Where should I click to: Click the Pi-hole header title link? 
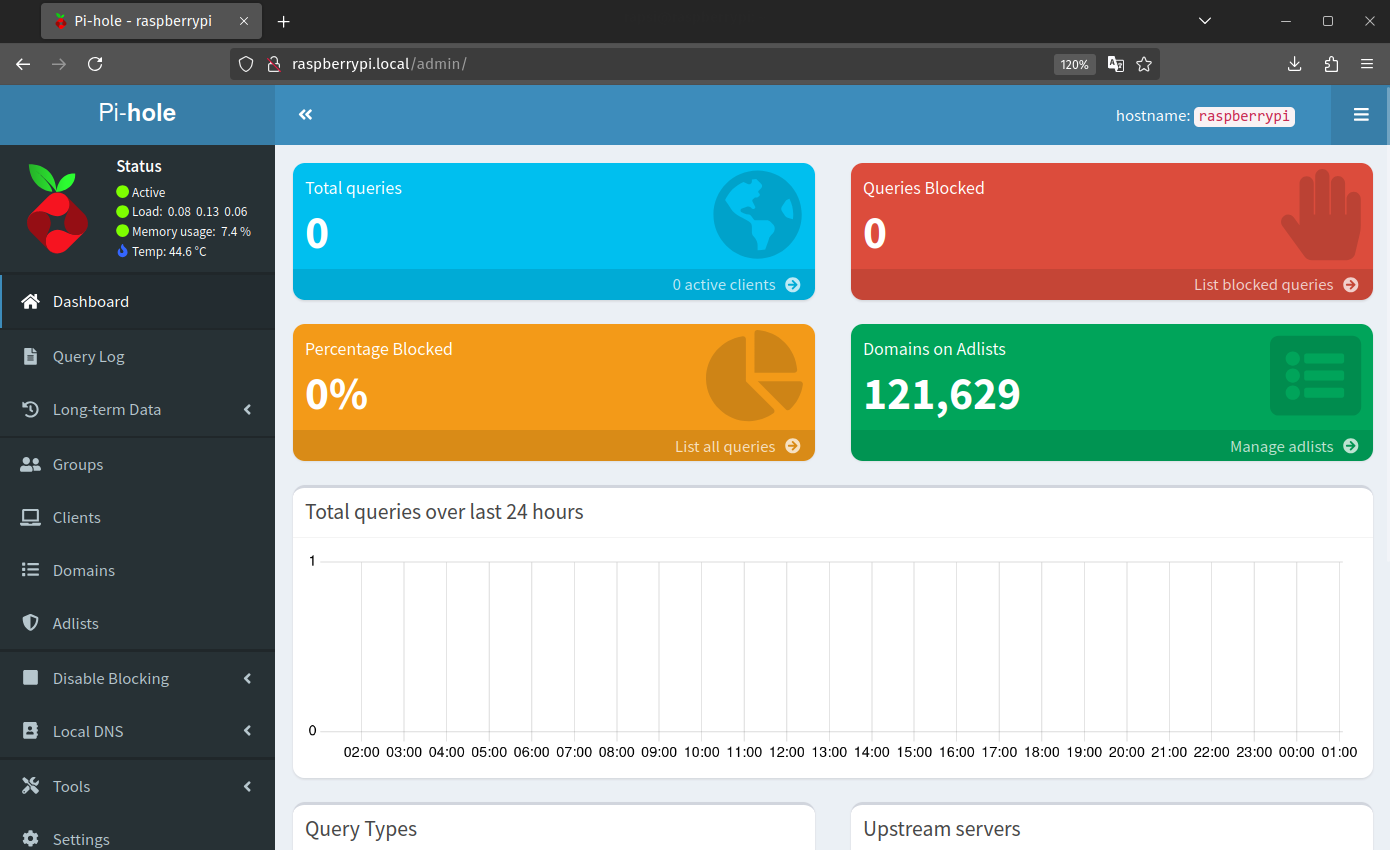(137, 113)
